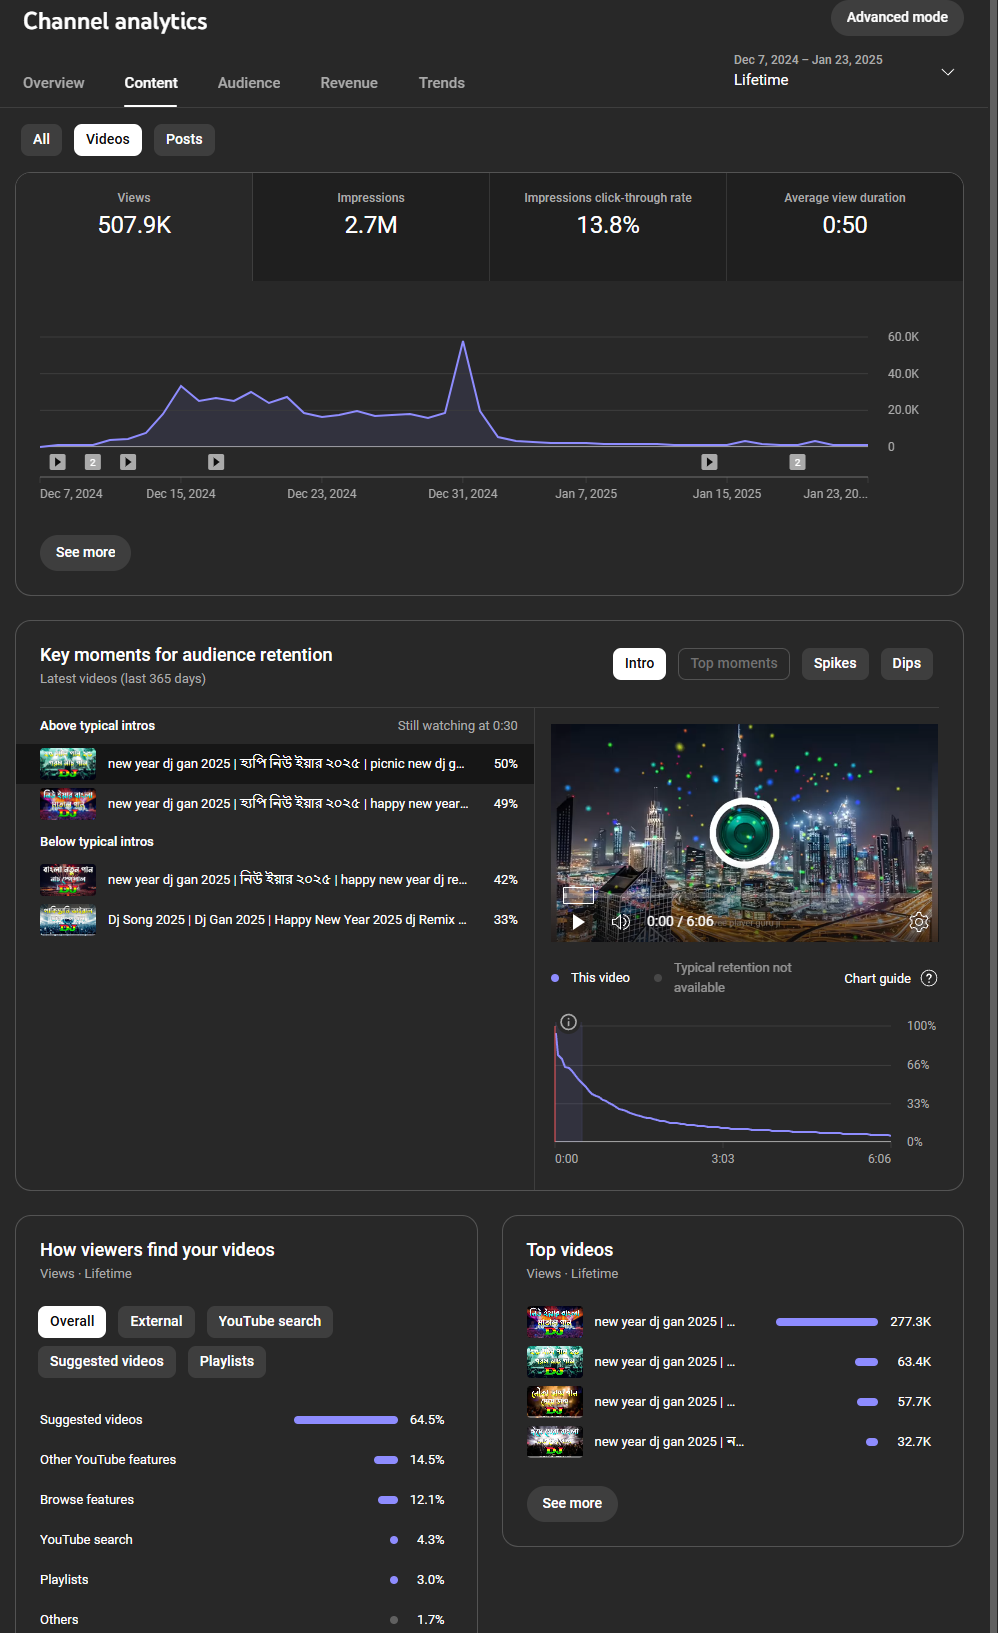Image resolution: width=998 pixels, height=1633 pixels.
Task: Open the top video with 57.7K views
Action: pos(729,1402)
